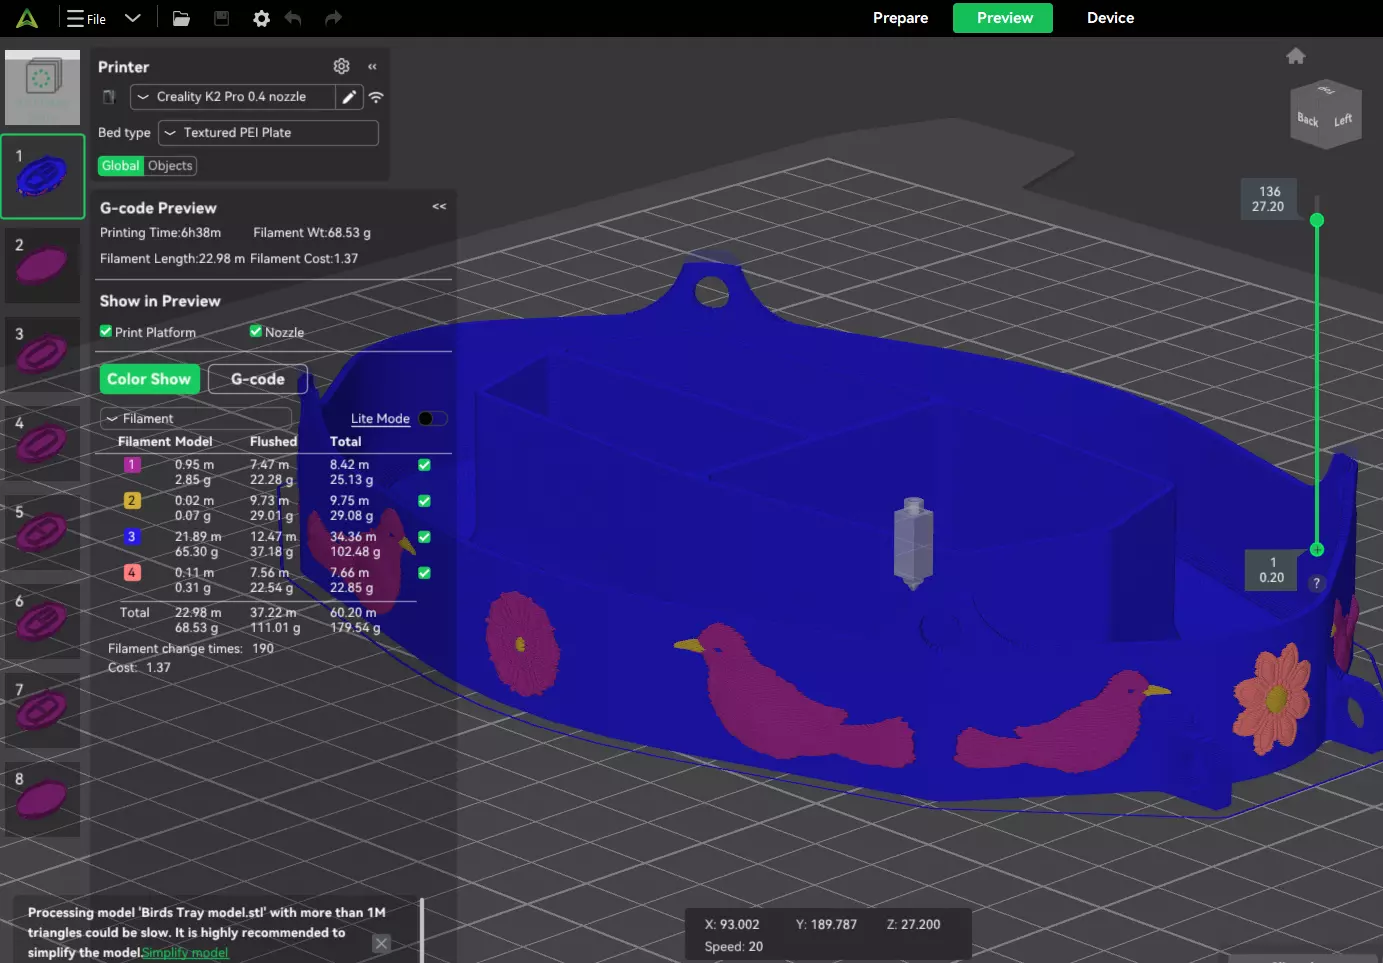Viewport: 1383px width, 963px height.
Task: Collapse the G-code Preview panel chevrons
Action: (439, 206)
